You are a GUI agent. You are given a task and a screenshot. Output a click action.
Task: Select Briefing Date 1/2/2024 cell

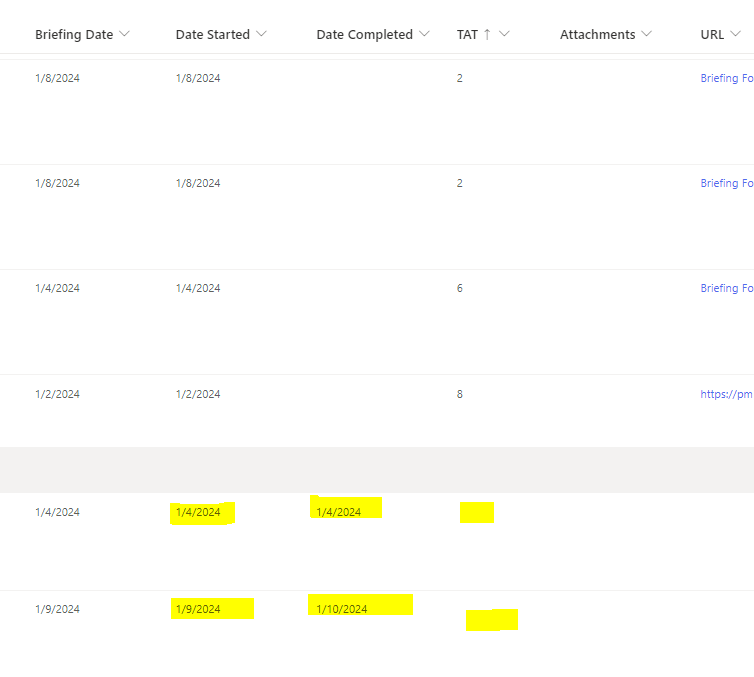[x=57, y=394]
